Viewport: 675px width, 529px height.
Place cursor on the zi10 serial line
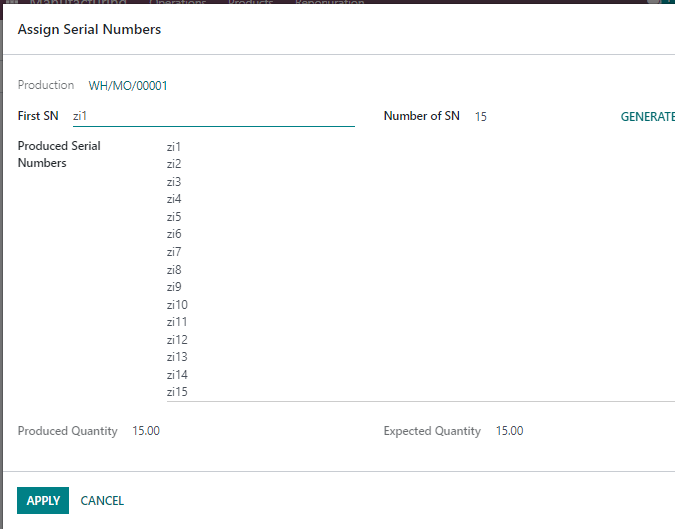click(x=177, y=305)
